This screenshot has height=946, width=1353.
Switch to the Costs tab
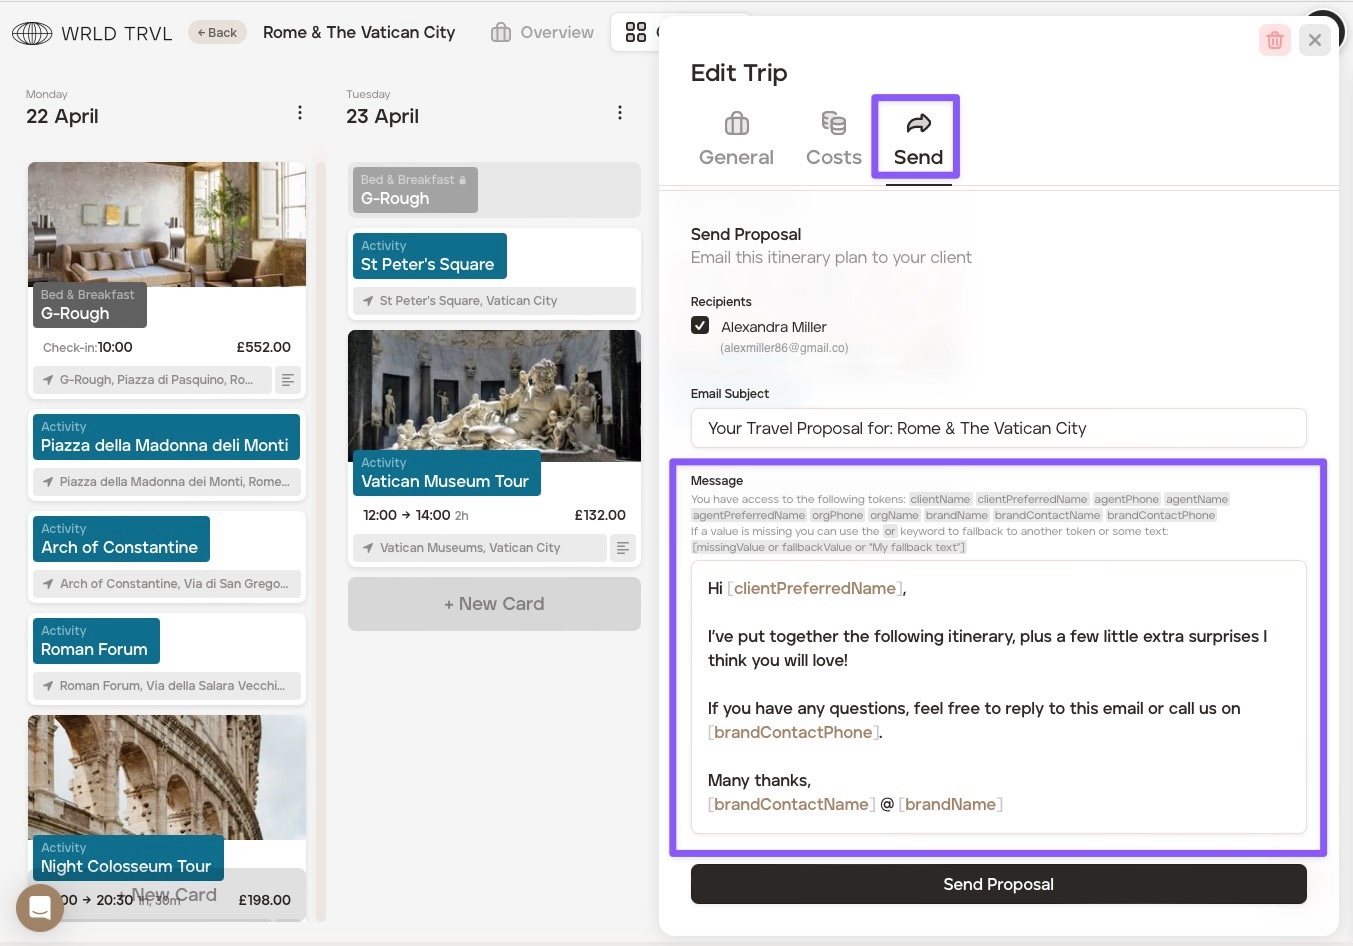click(x=833, y=139)
